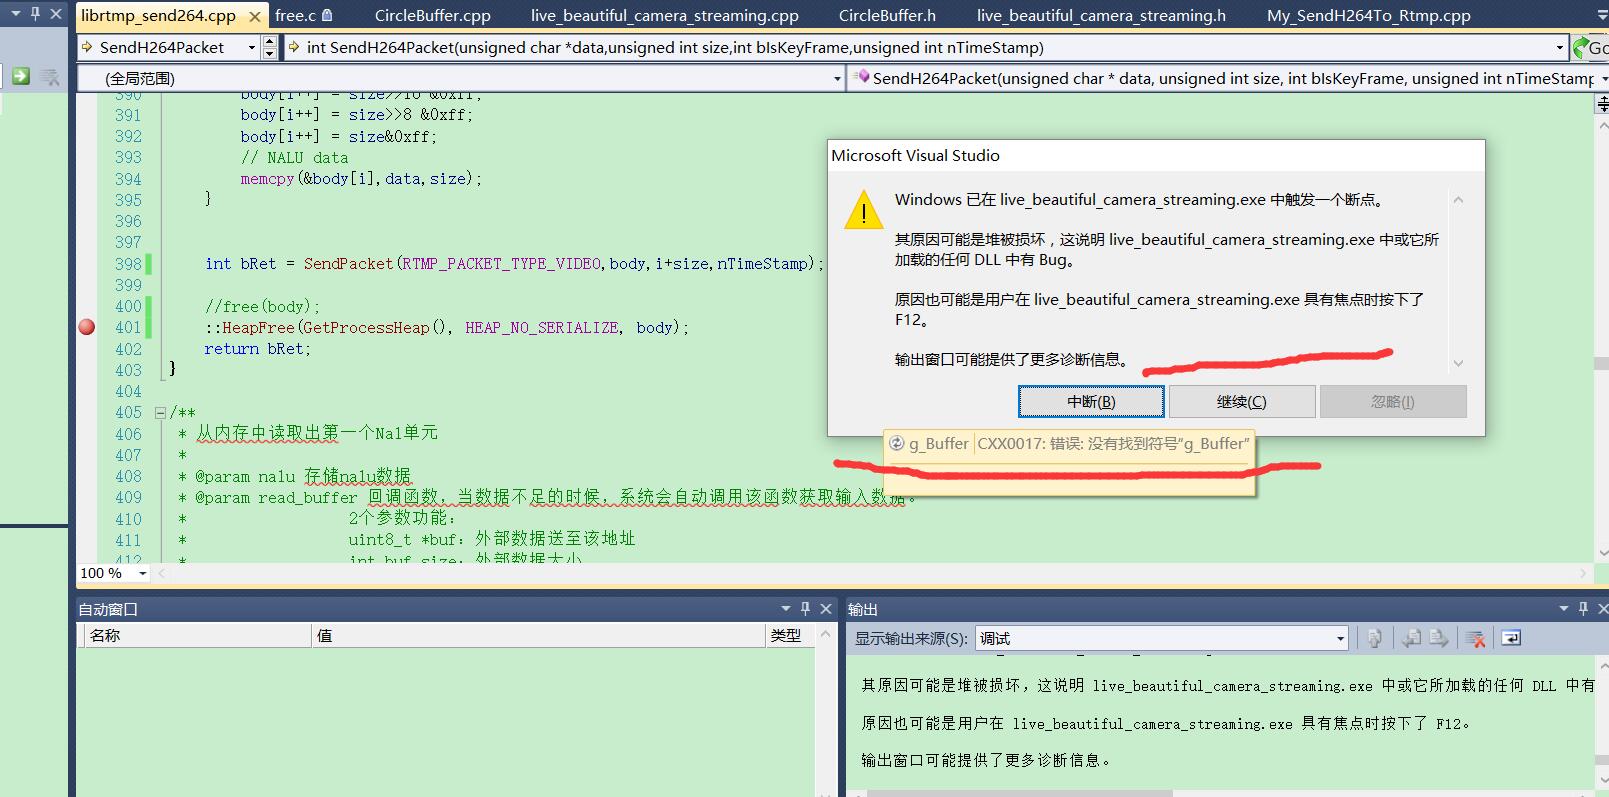1609x797 pixels.
Task: Collapse the comment block at line 405
Action: [160, 412]
